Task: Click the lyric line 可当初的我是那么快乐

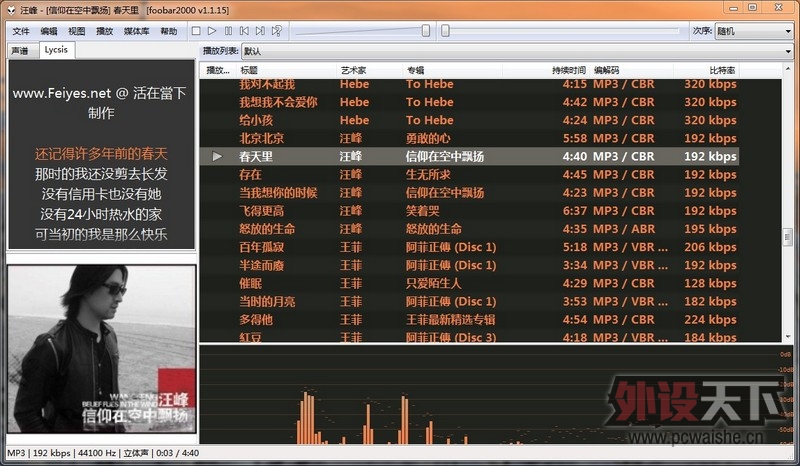Action: tap(101, 234)
